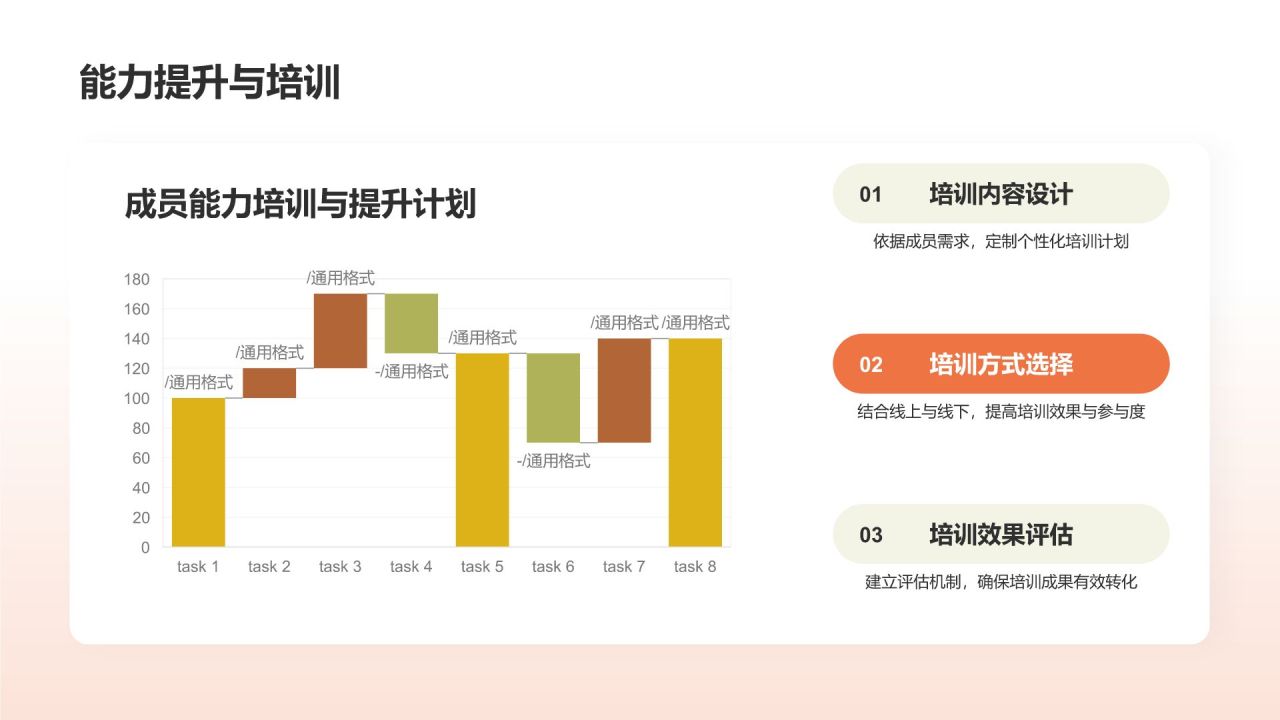Click the brown bar above task 7

pyautogui.click(x=624, y=390)
